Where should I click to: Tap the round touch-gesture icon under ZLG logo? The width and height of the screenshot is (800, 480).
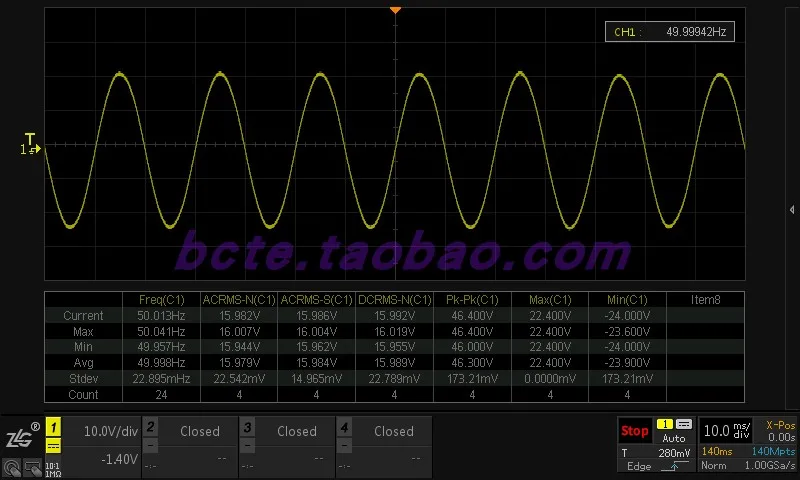[x=12, y=468]
